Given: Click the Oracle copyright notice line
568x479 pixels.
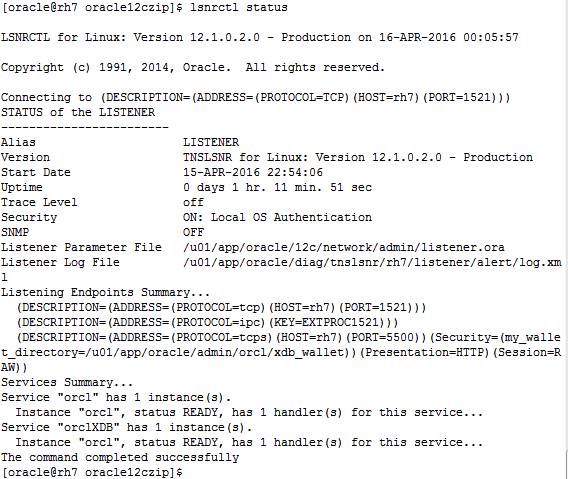Looking at the screenshot, I should coord(193,67).
